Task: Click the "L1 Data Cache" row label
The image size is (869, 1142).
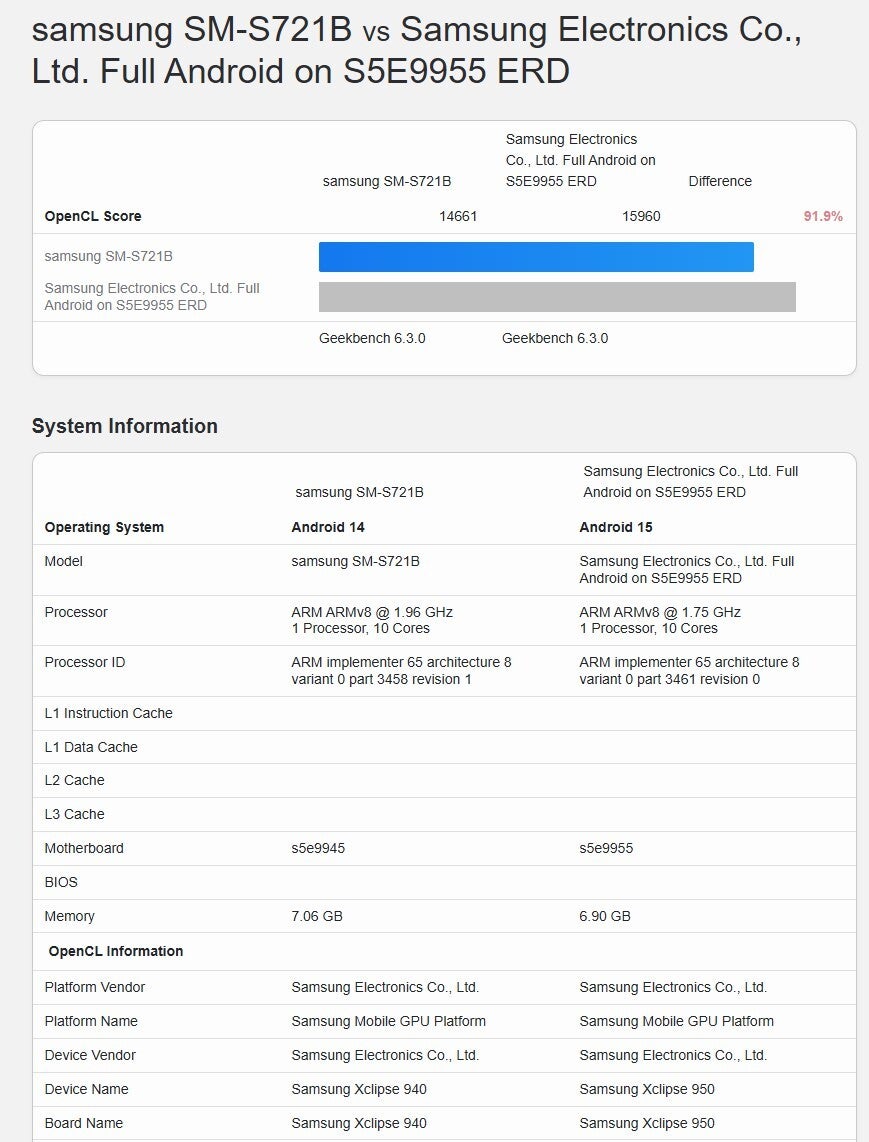Action: [x=91, y=747]
